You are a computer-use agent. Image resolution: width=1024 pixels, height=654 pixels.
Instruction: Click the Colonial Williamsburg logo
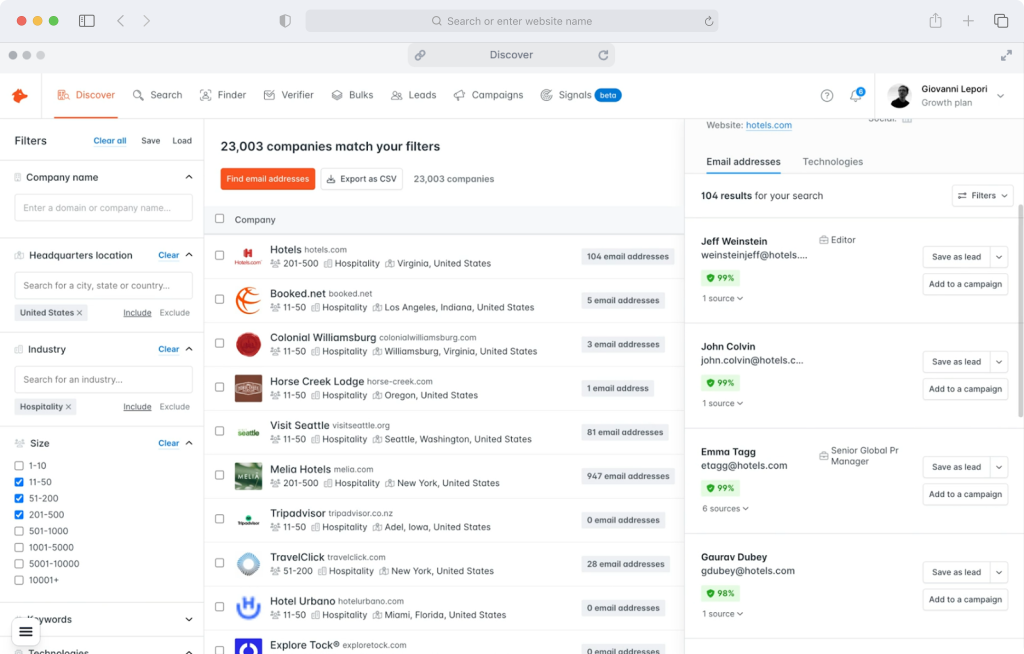(x=248, y=344)
